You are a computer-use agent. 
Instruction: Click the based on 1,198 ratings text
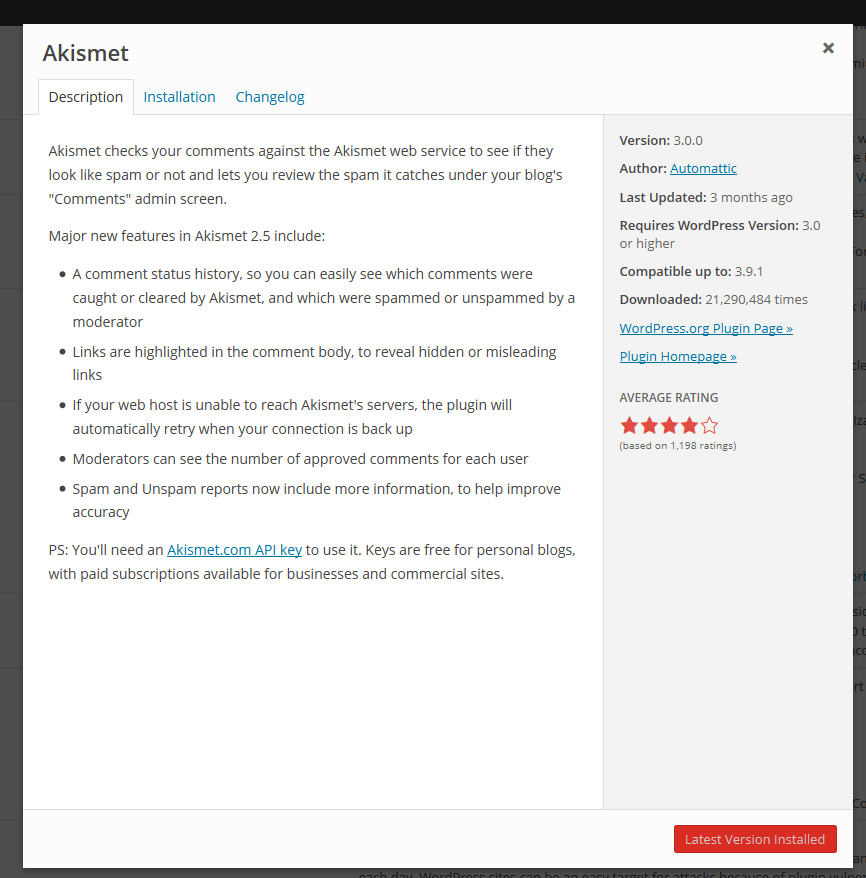pyautogui.click(x=677, y=446)
